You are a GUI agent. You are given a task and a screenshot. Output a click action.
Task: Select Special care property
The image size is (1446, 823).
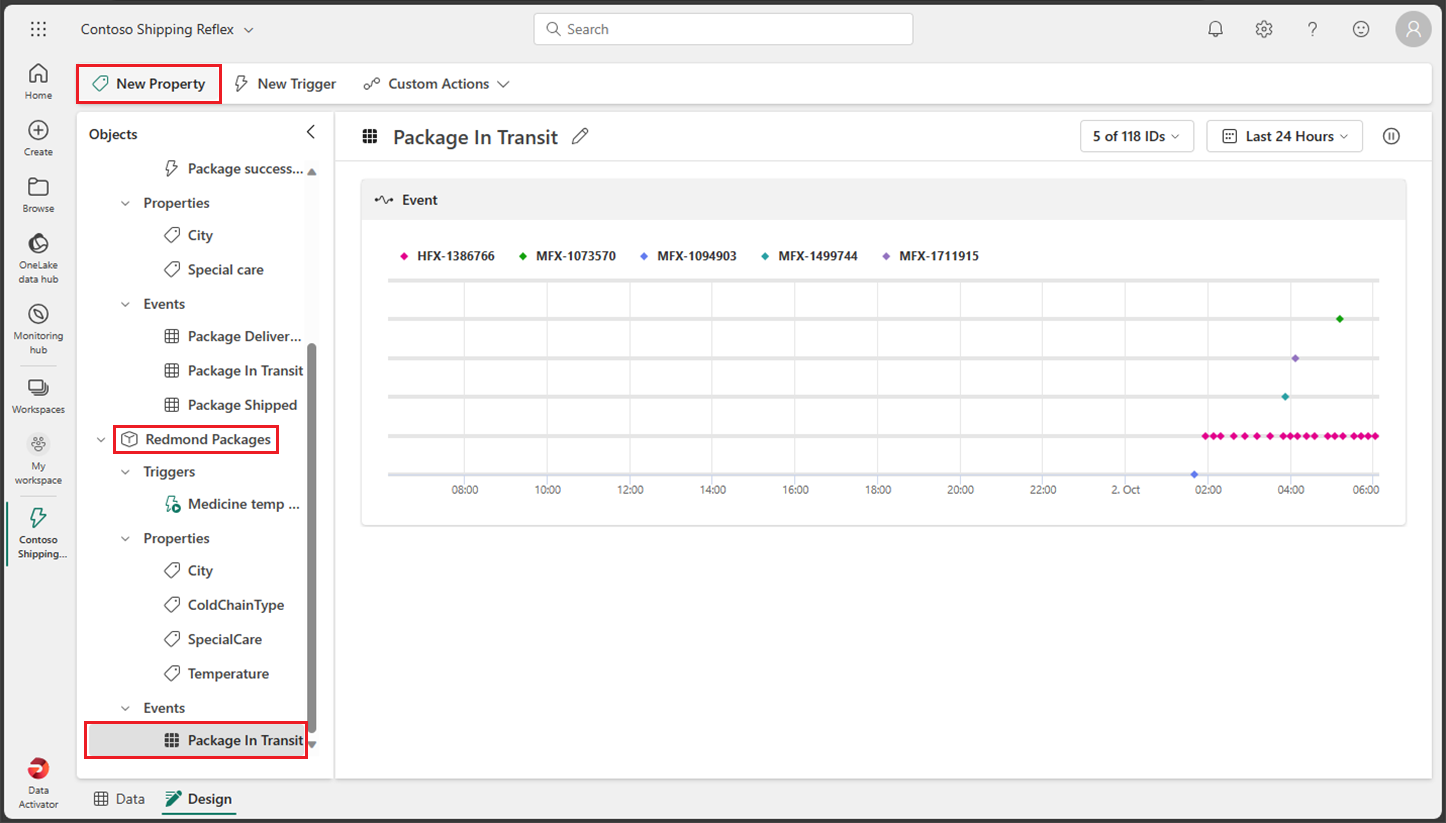point(213,270)
